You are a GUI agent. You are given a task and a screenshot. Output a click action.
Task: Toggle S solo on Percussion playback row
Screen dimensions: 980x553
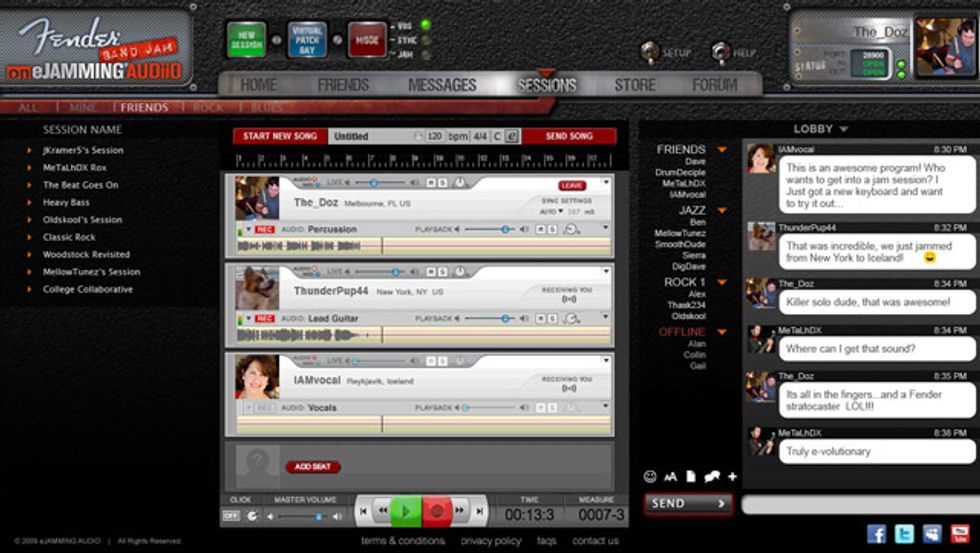pos(552,230)
